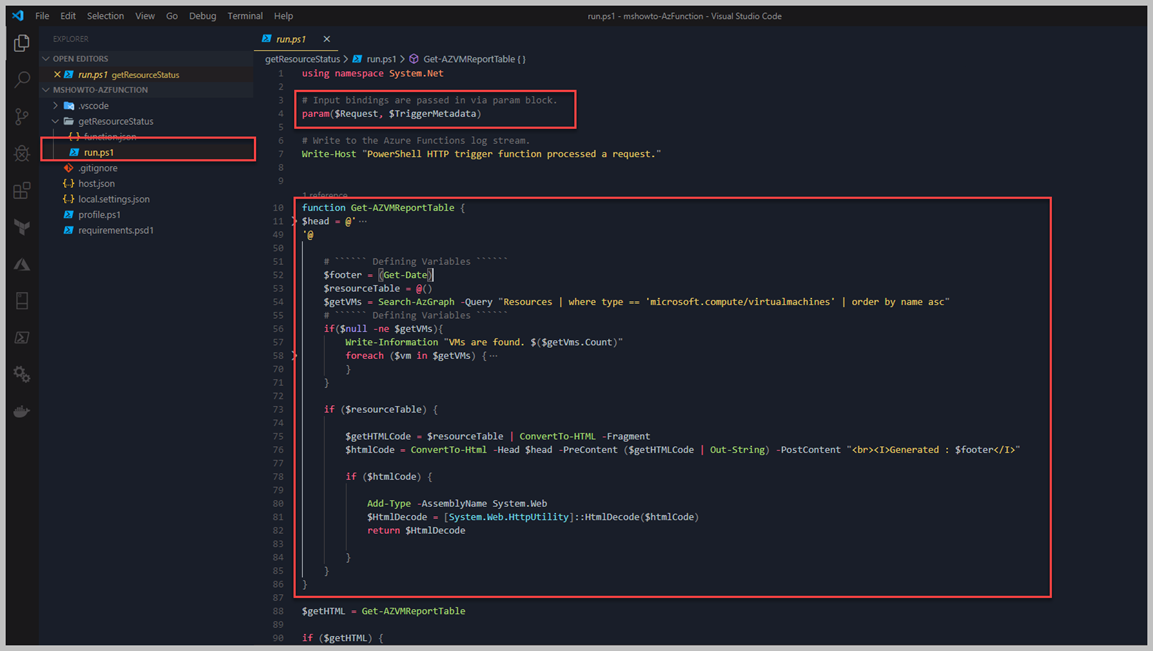The height and width of the screenshot is (651, 1153).
Task: Collapse the getResourceStatus folder
Action: 56,121
